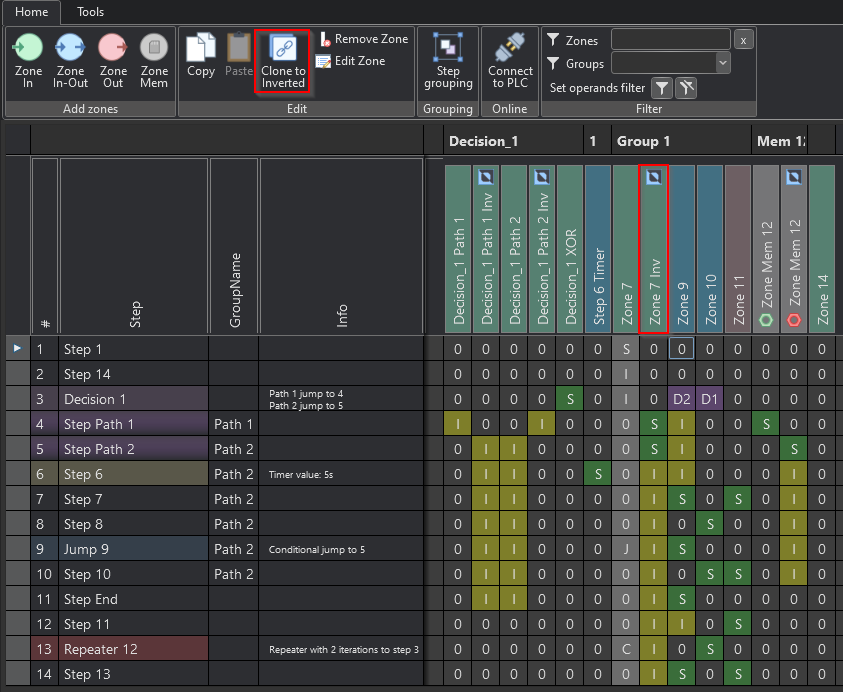Image resolution: width=843 pixels, height=692 pixels.
Task: Select the Decision_1 Path 1 zone column
Action: (458, 249)
